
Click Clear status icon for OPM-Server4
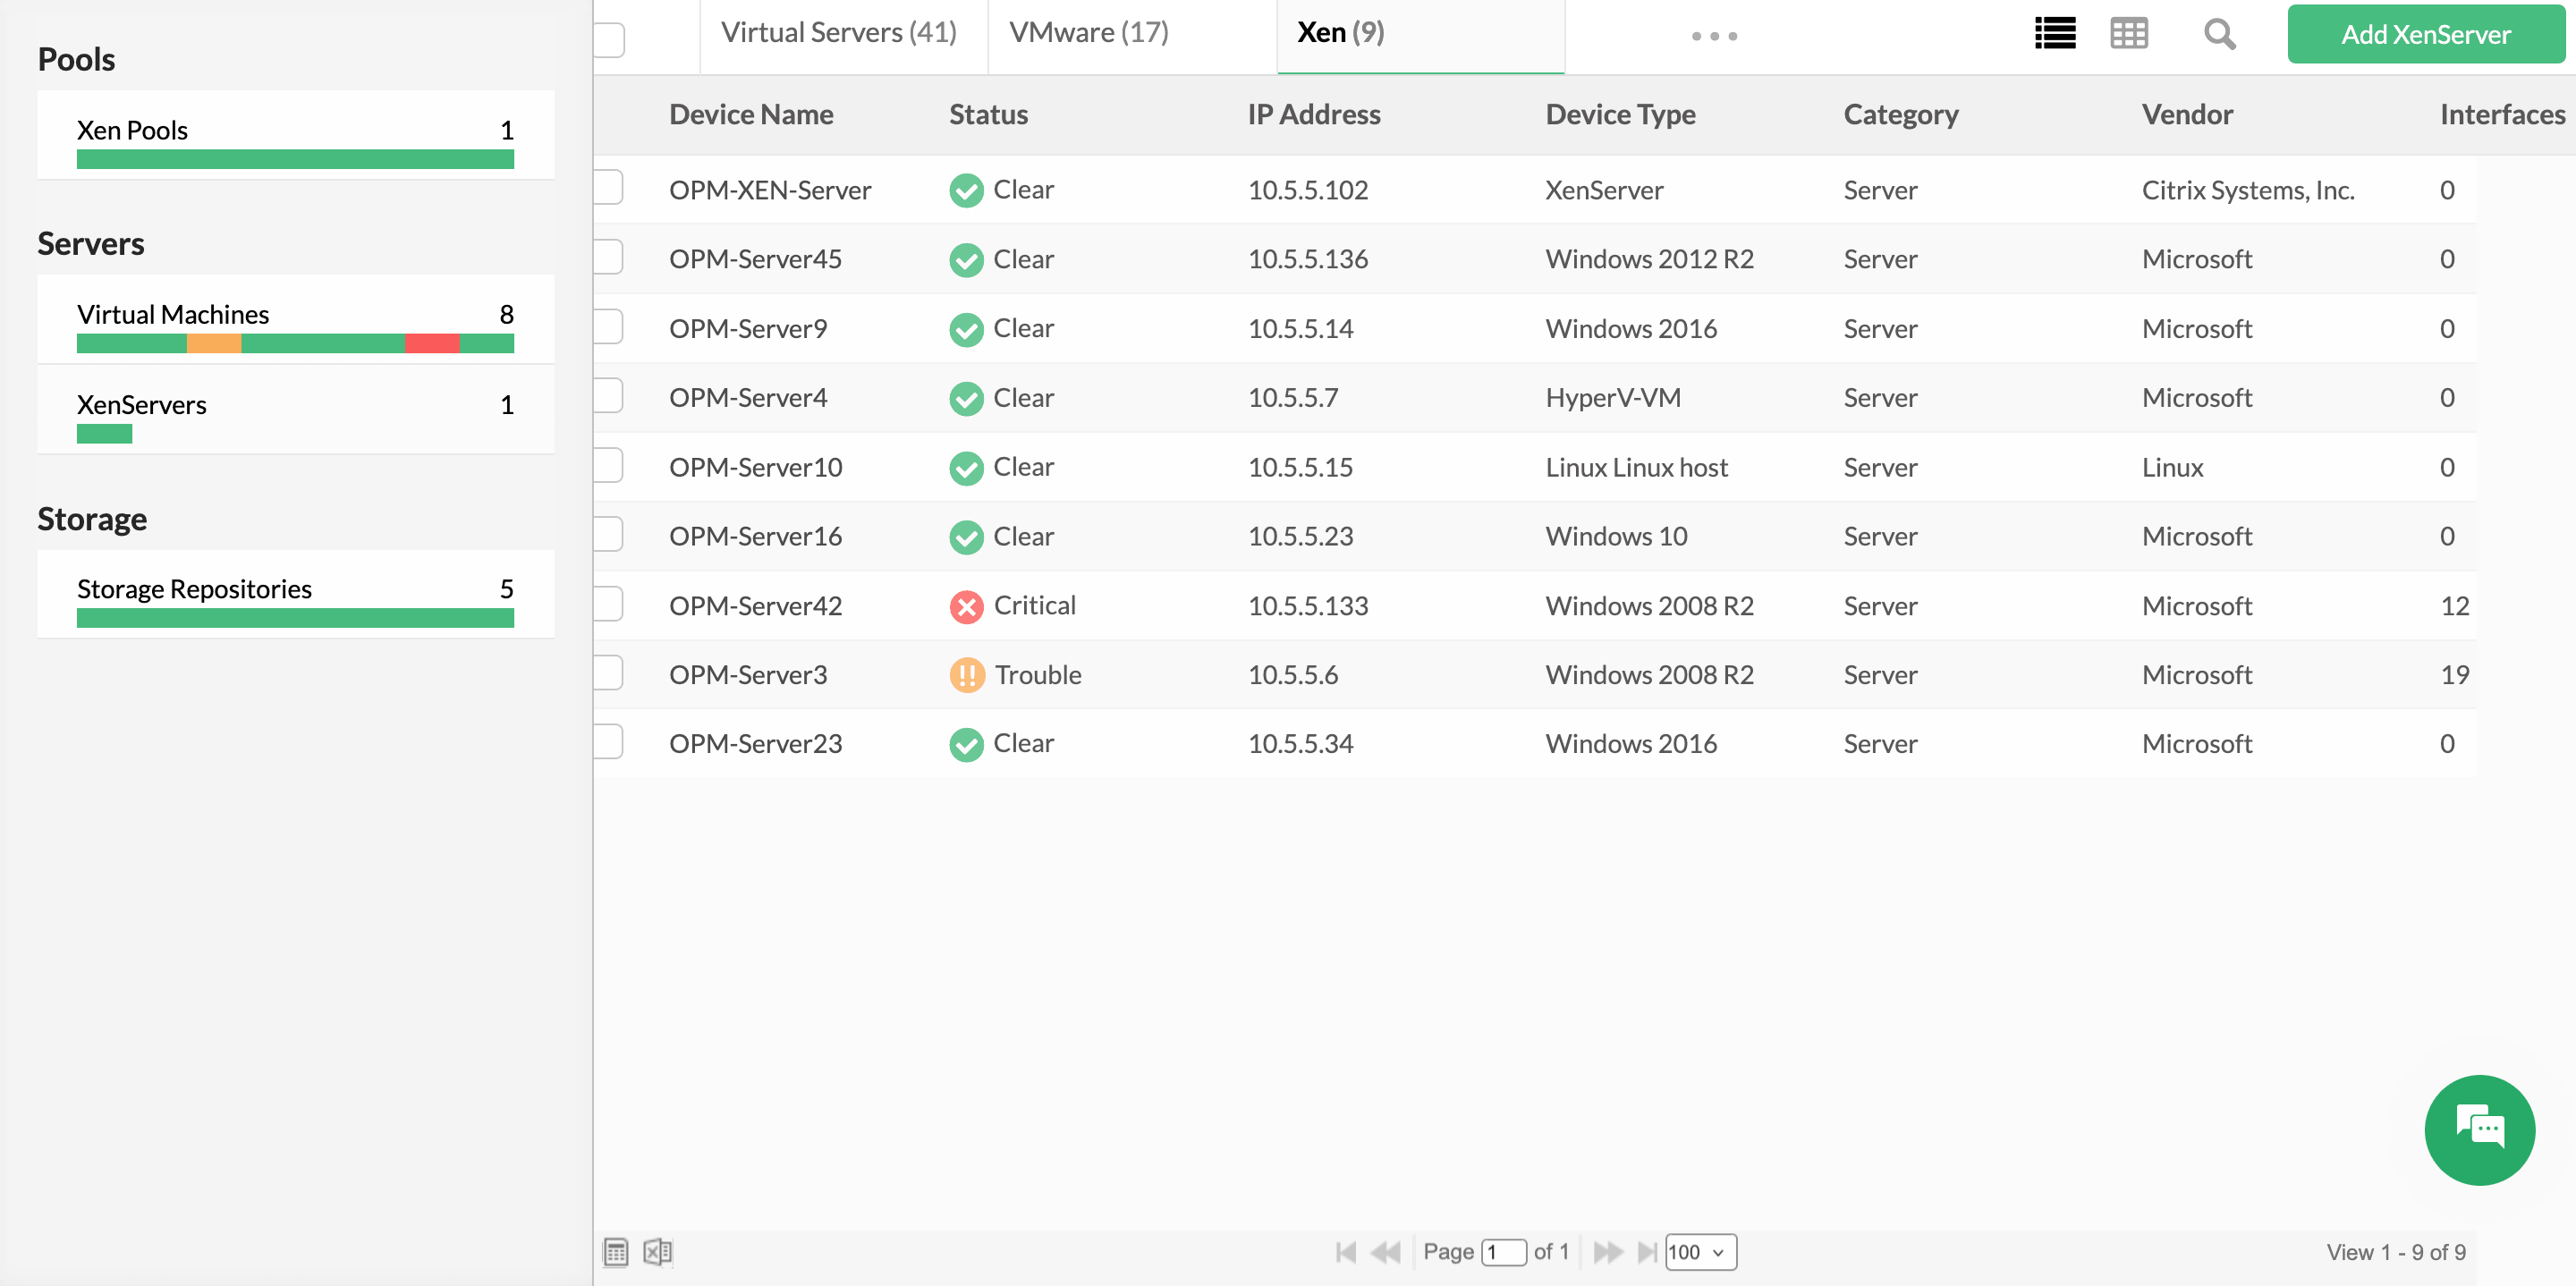point(966,398)
